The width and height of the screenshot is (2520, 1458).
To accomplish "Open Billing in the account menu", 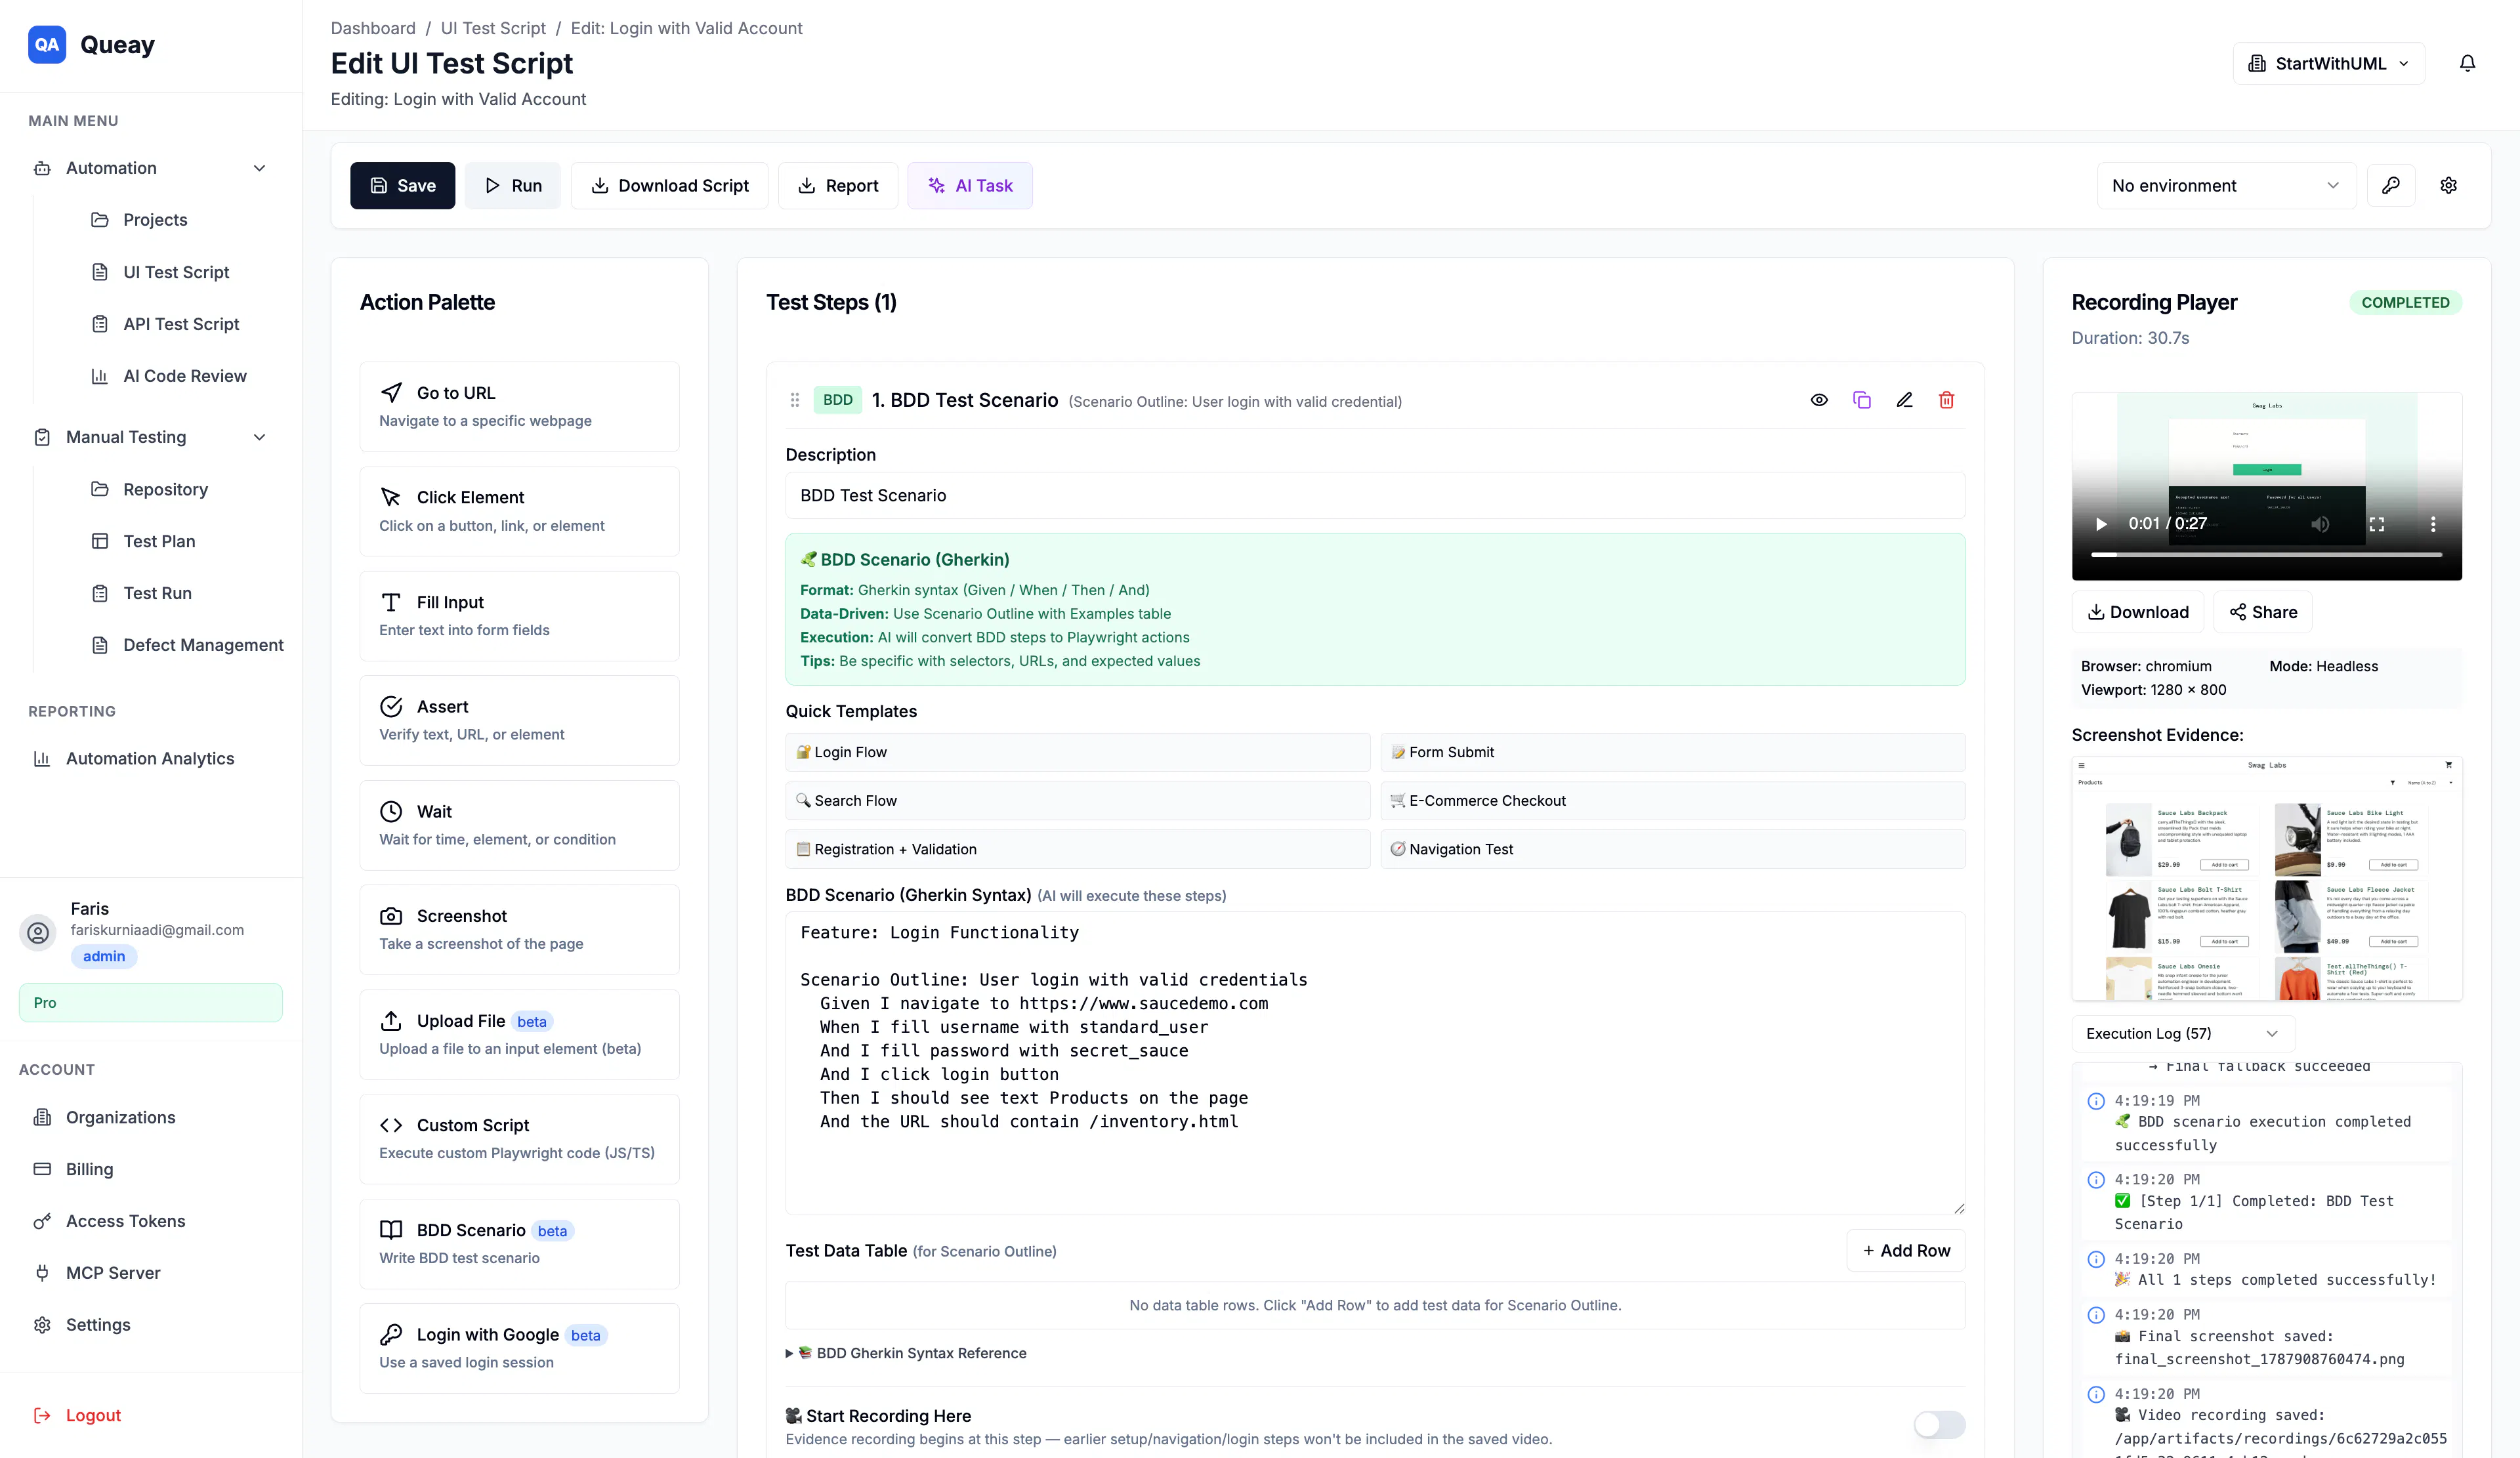I will (x=89, y=1169).
